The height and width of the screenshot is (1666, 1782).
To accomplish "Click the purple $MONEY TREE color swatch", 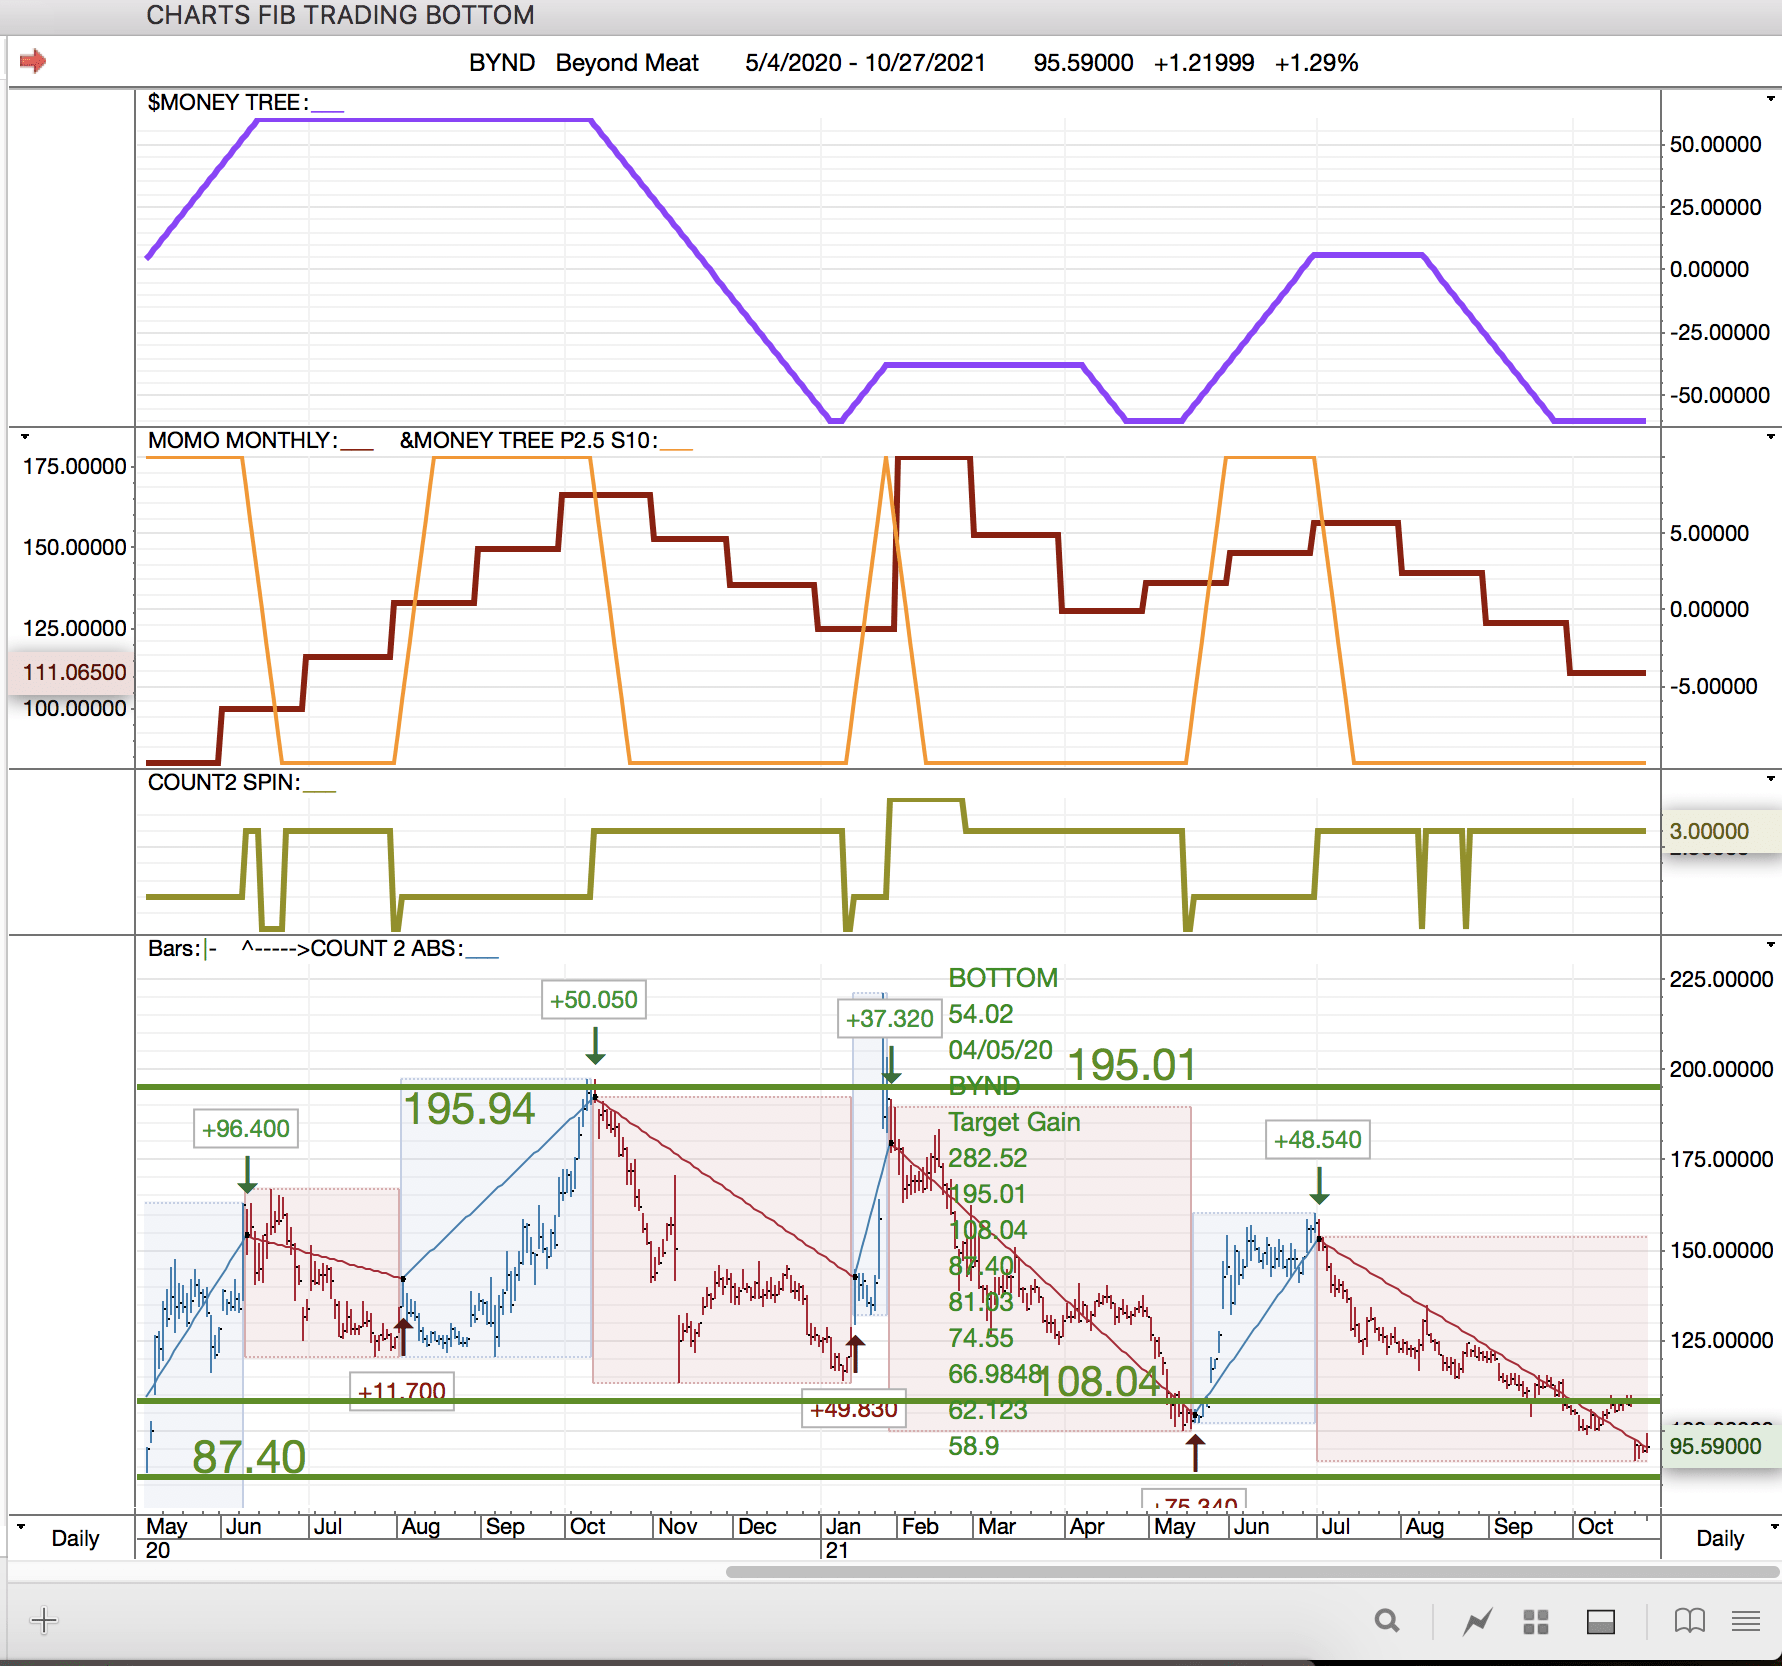I will [x=327, y=105].
